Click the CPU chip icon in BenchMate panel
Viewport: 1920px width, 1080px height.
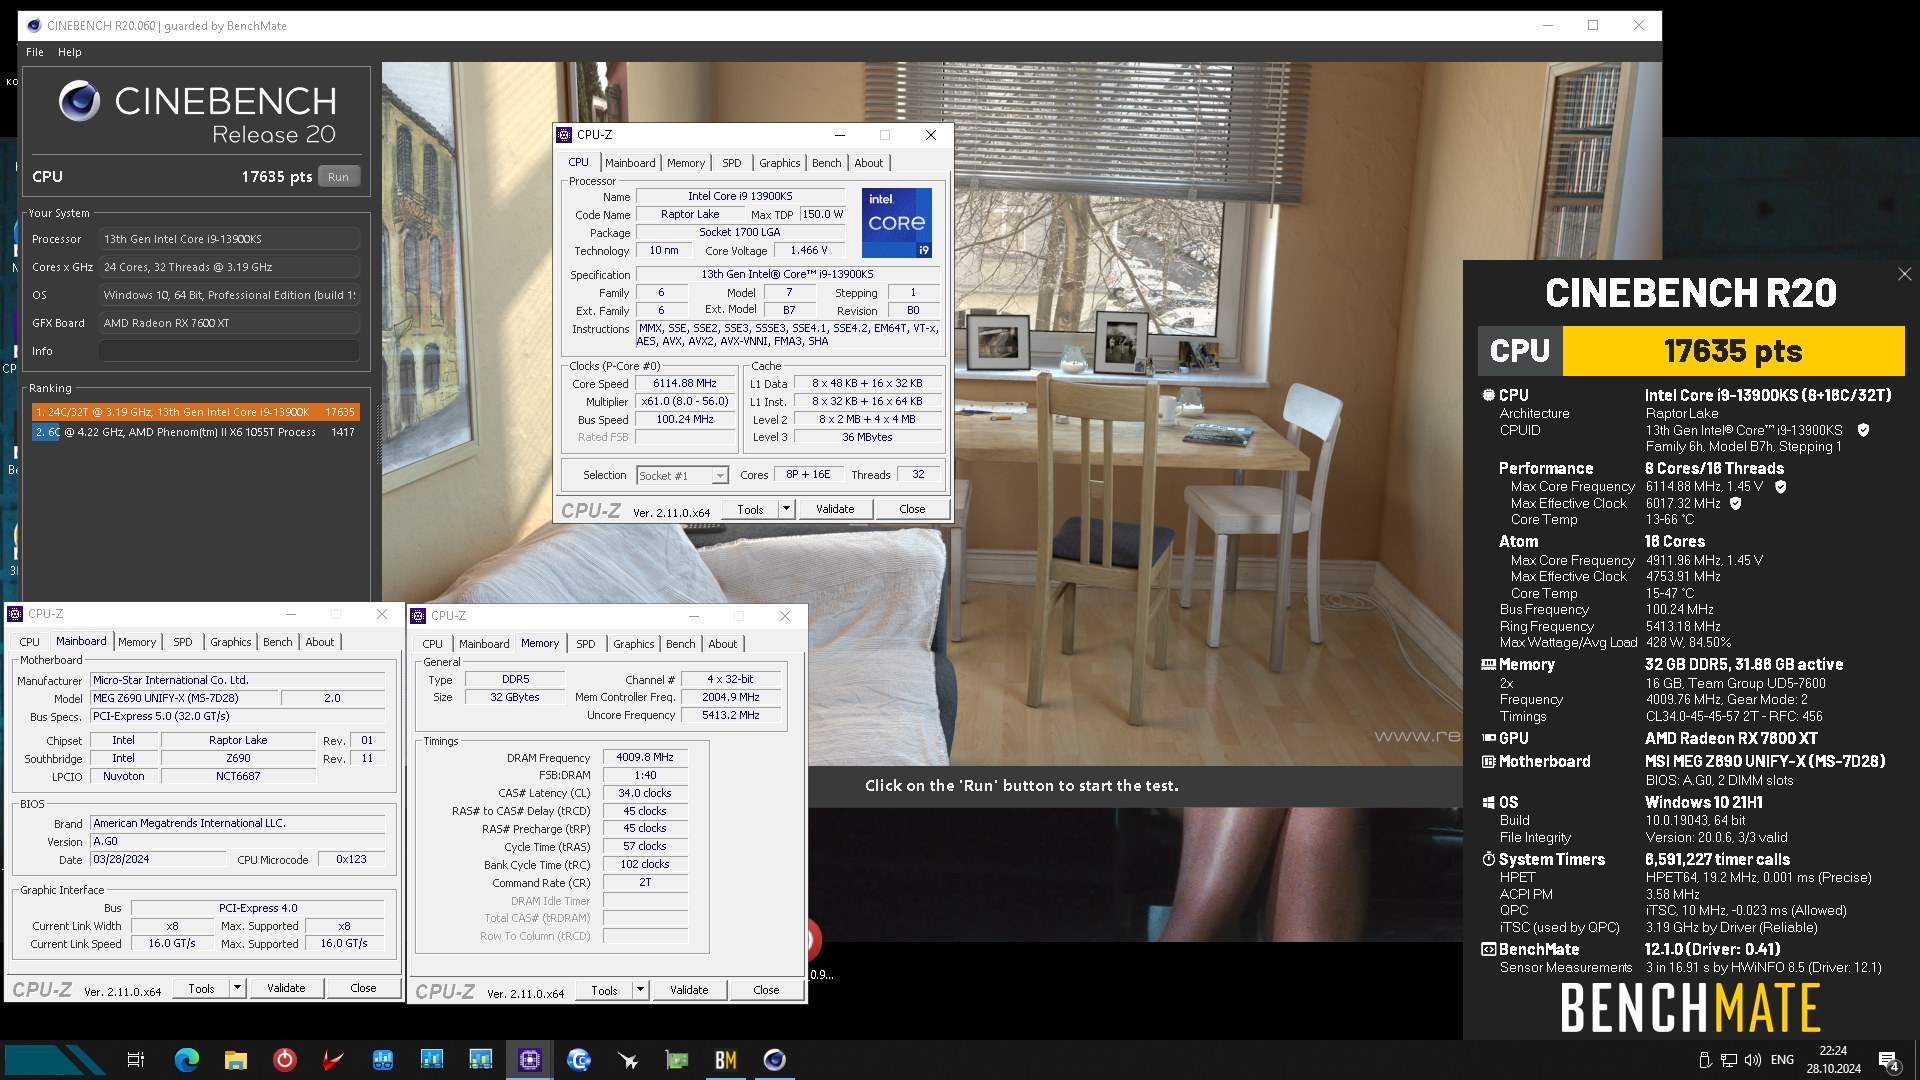point(1489,395)
